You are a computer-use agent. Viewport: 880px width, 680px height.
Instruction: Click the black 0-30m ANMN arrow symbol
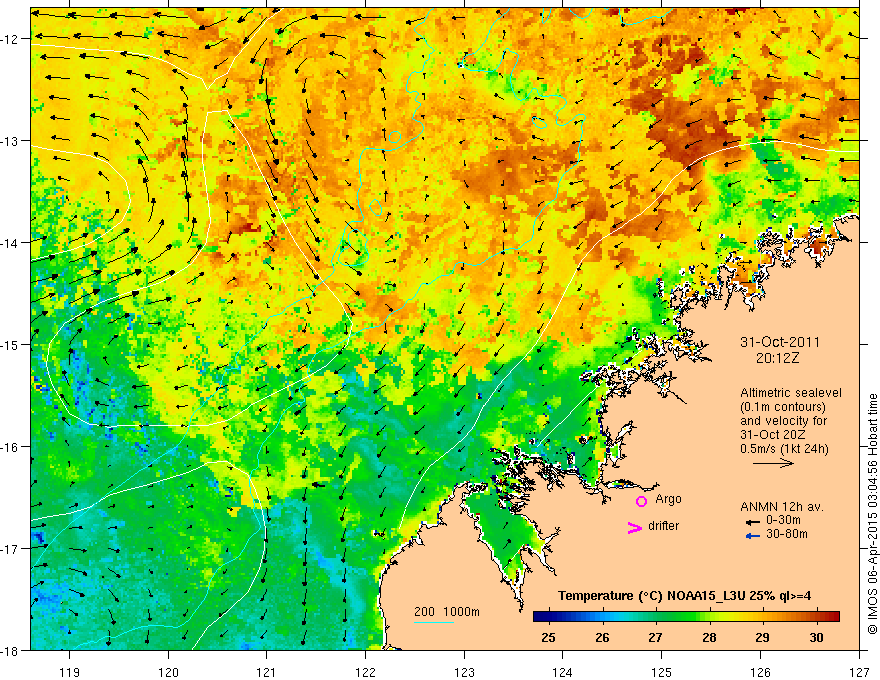coord(752,522)
